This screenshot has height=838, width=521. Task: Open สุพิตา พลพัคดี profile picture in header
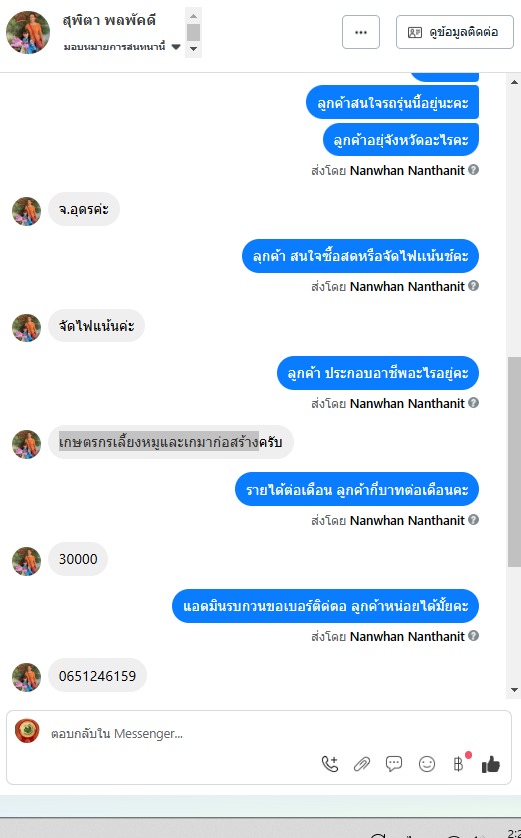tap(28, 33)
